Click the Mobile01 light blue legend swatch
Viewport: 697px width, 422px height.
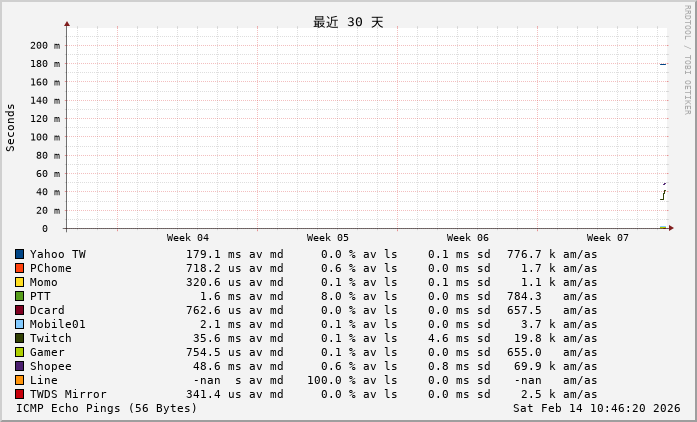point(19,324)
